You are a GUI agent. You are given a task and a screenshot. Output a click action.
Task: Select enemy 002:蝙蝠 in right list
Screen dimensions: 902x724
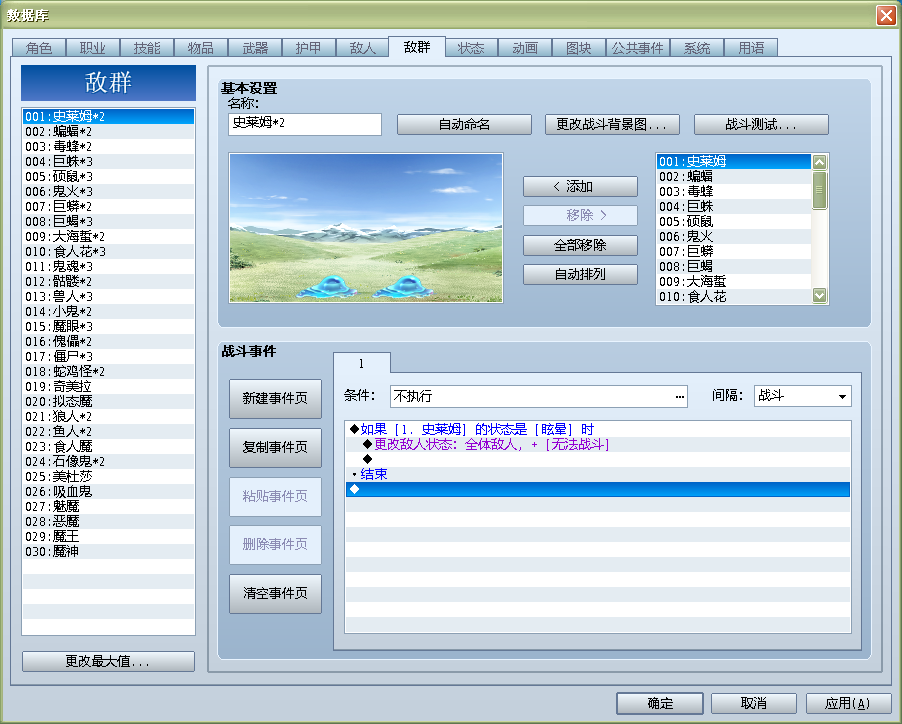point(733,177)
